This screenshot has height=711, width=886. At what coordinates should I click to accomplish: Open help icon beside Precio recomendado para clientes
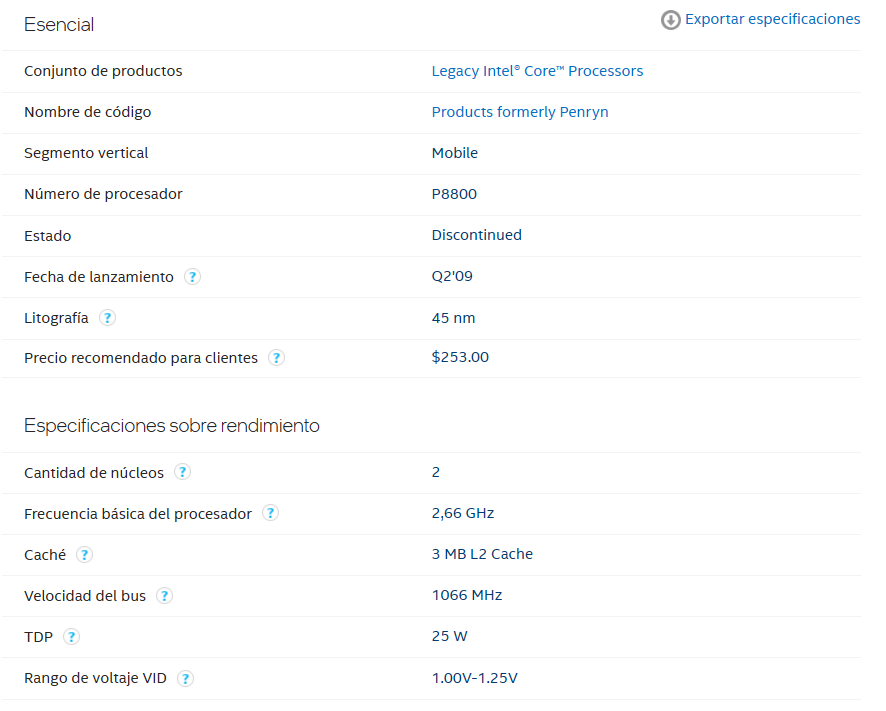(x=277, y=358)
